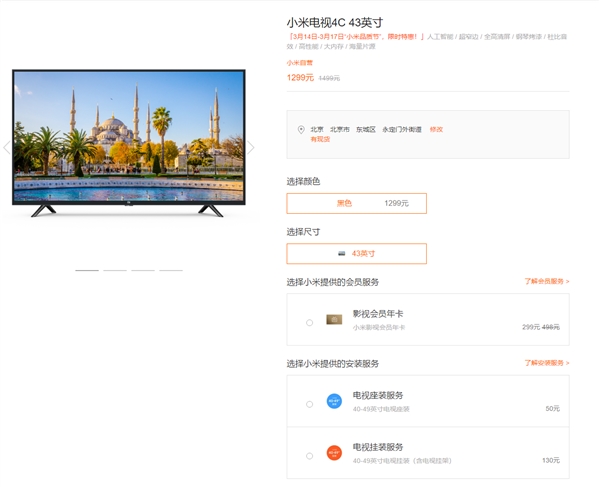Click the 50元 stand installation price
This screenshot has height=487, width=600.
[x=553, y=409]
